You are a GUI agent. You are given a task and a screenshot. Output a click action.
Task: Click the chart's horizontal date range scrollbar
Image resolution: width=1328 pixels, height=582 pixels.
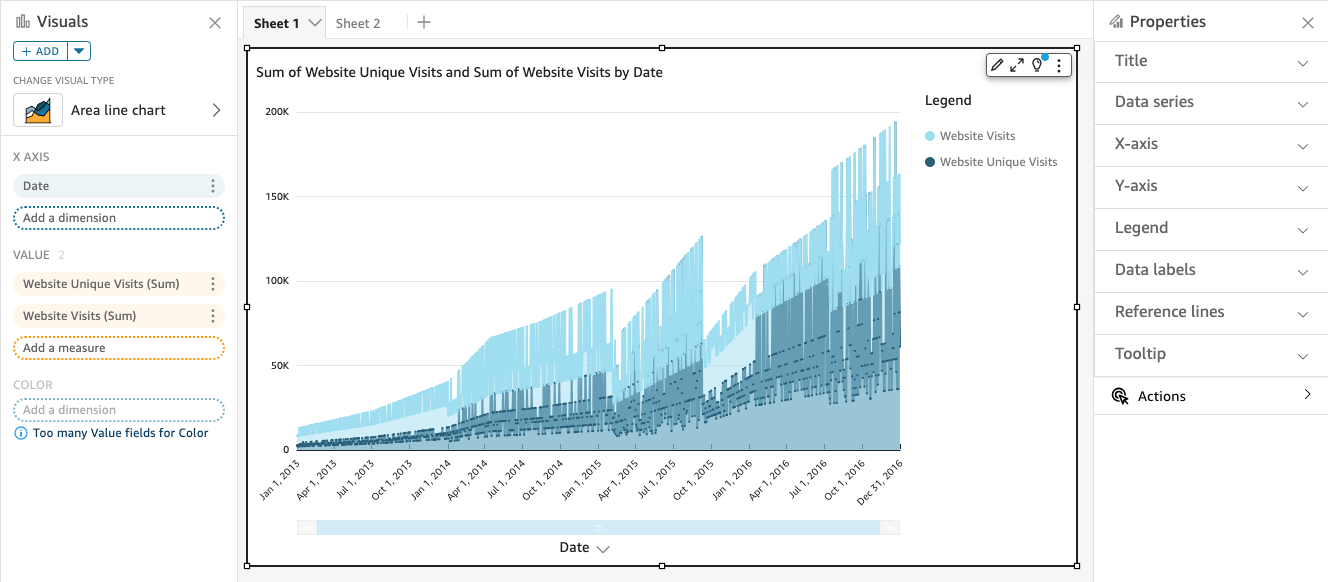[598, 527]
